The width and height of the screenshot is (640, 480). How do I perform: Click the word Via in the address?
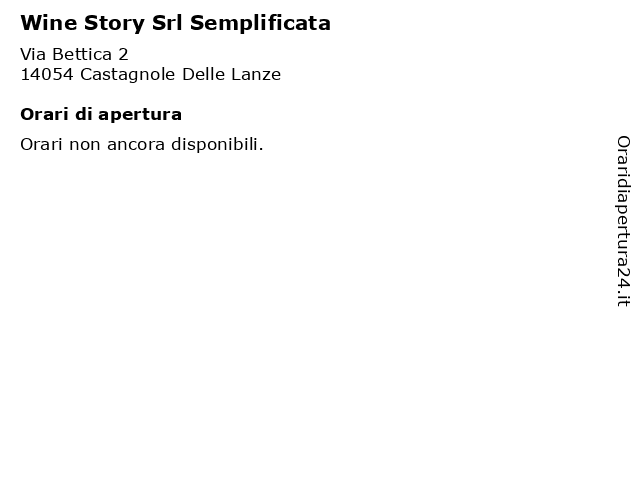(x=33, y=54)
